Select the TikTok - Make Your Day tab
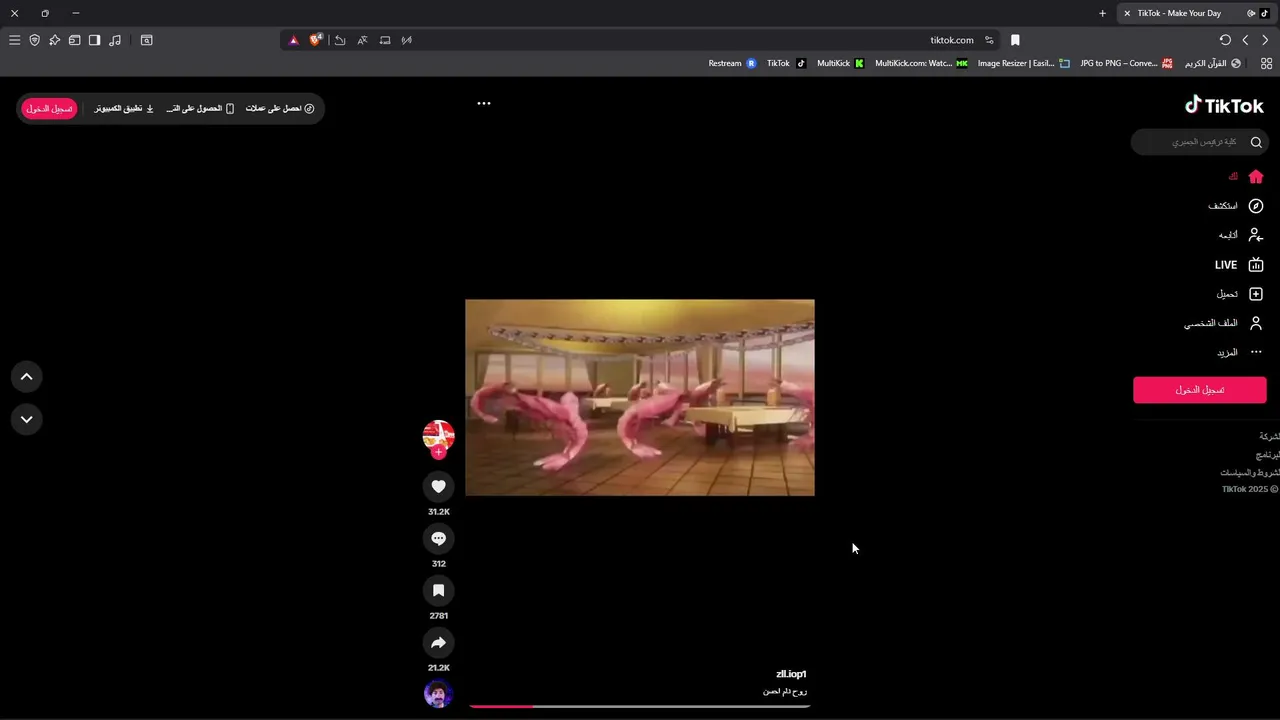This screenshot has width=1280, height=720. point(1195,13)
